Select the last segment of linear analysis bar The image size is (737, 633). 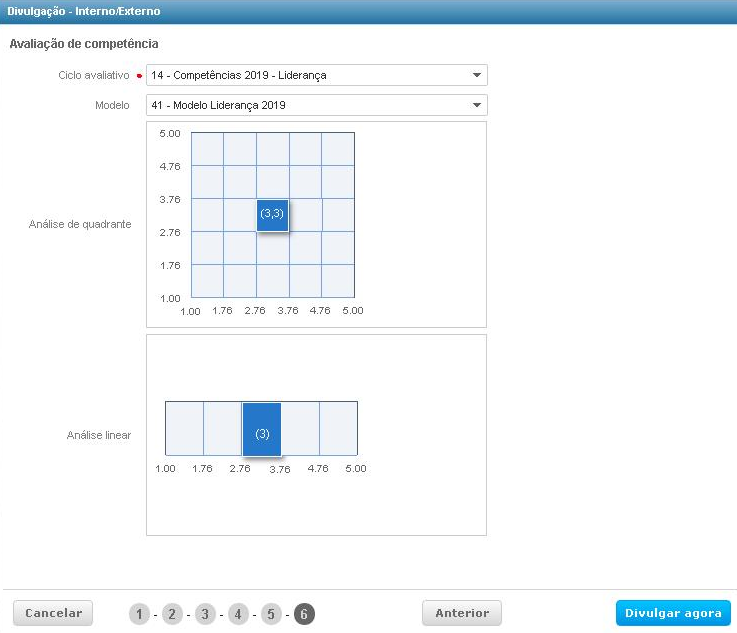click(338, 428)
